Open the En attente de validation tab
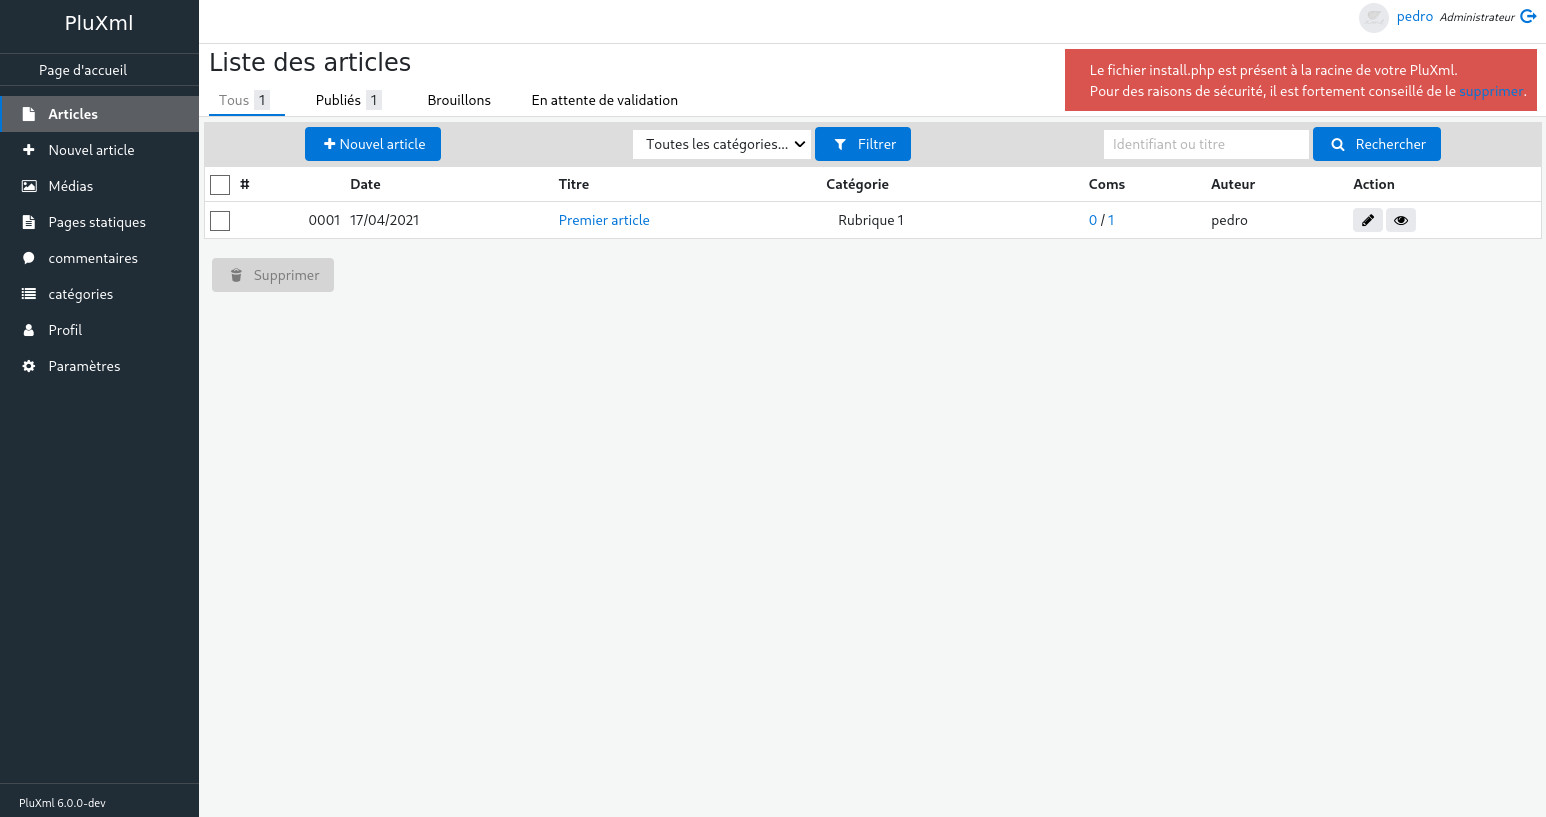1546x817 pixels. point(604,100)
